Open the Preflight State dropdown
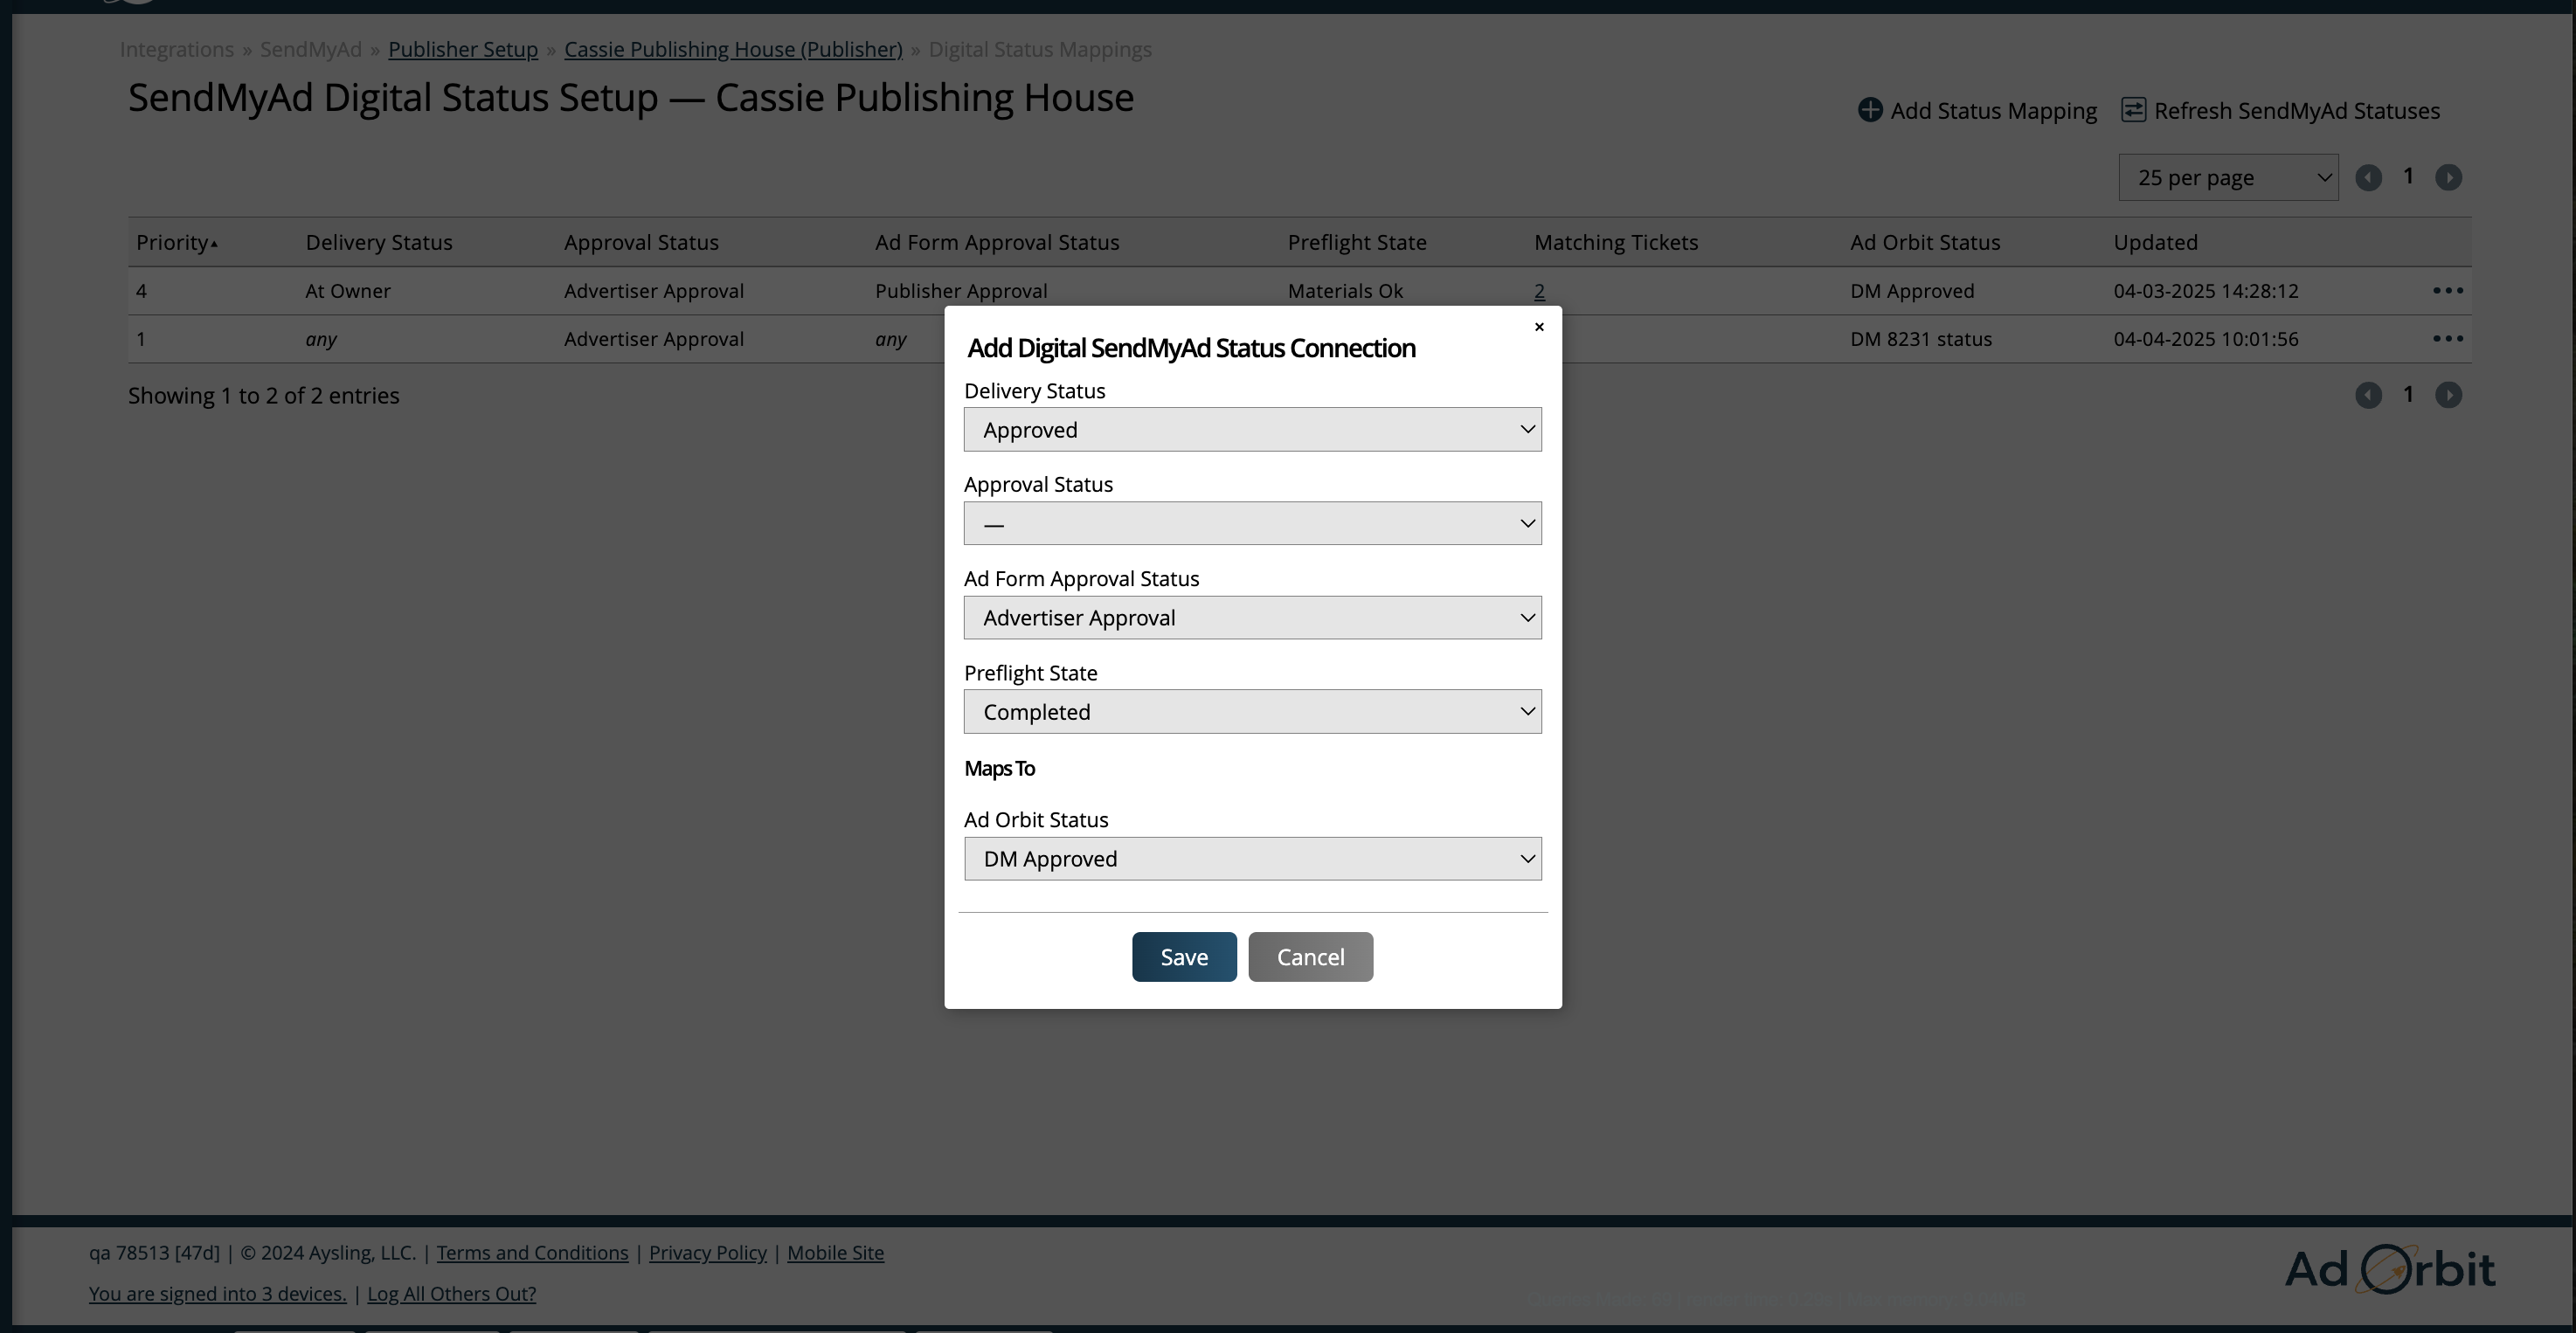 1252,712
